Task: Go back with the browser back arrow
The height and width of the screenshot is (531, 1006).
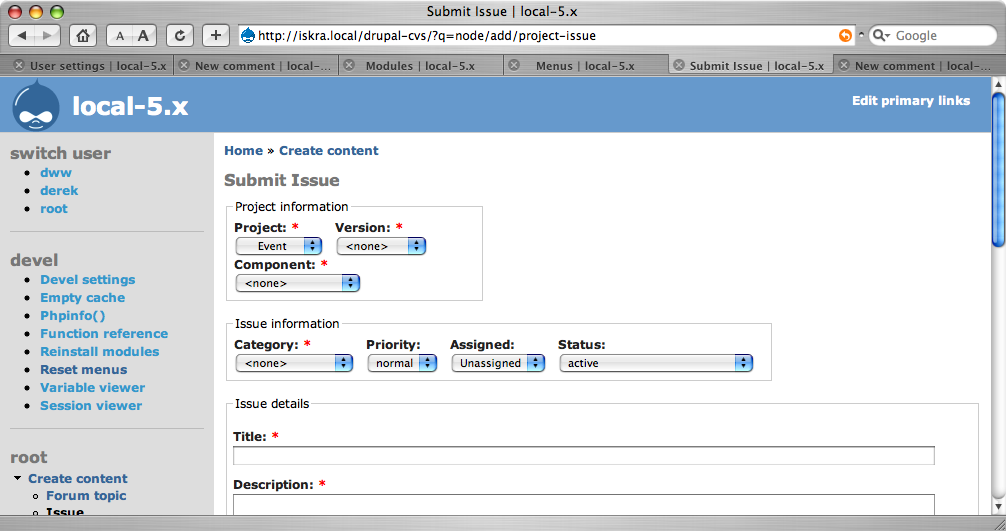Action: [x=22, y=35]
